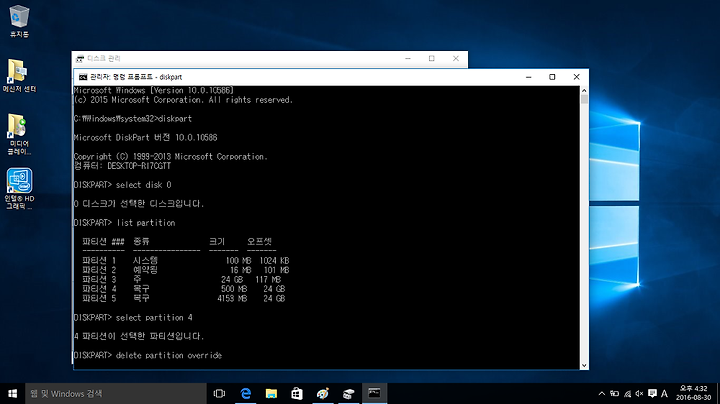Click the console scrollbar down arrow

tap(584, 365)
